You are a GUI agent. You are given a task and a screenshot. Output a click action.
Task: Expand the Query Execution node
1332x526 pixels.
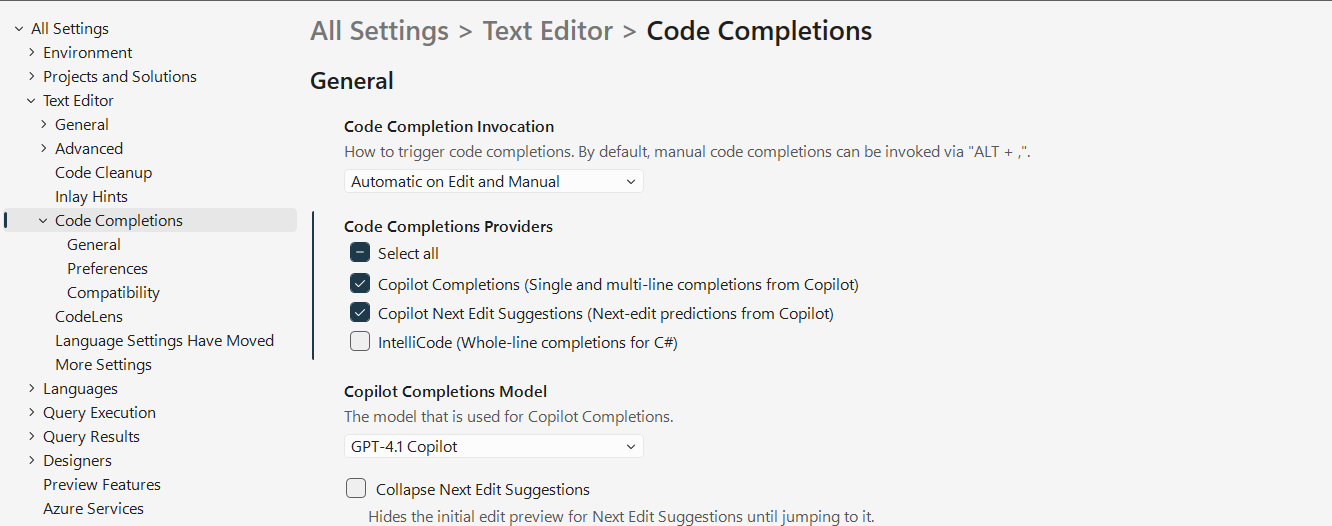coord(31,413)
